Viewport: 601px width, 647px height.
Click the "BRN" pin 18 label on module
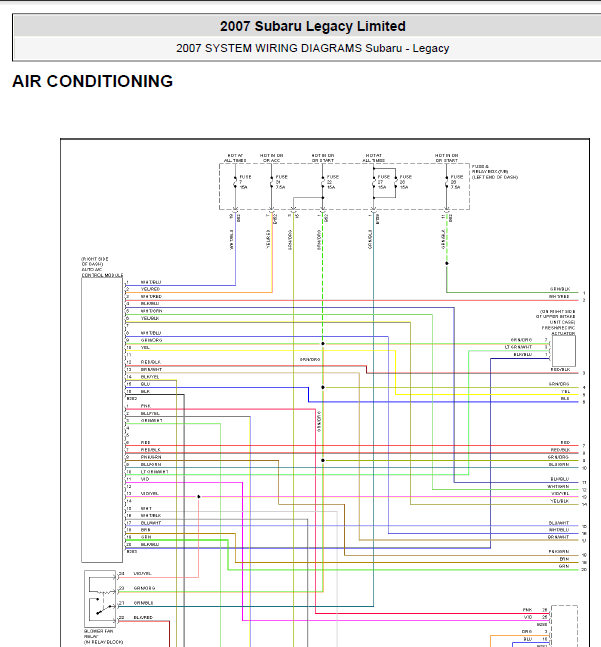pos(146,530)
